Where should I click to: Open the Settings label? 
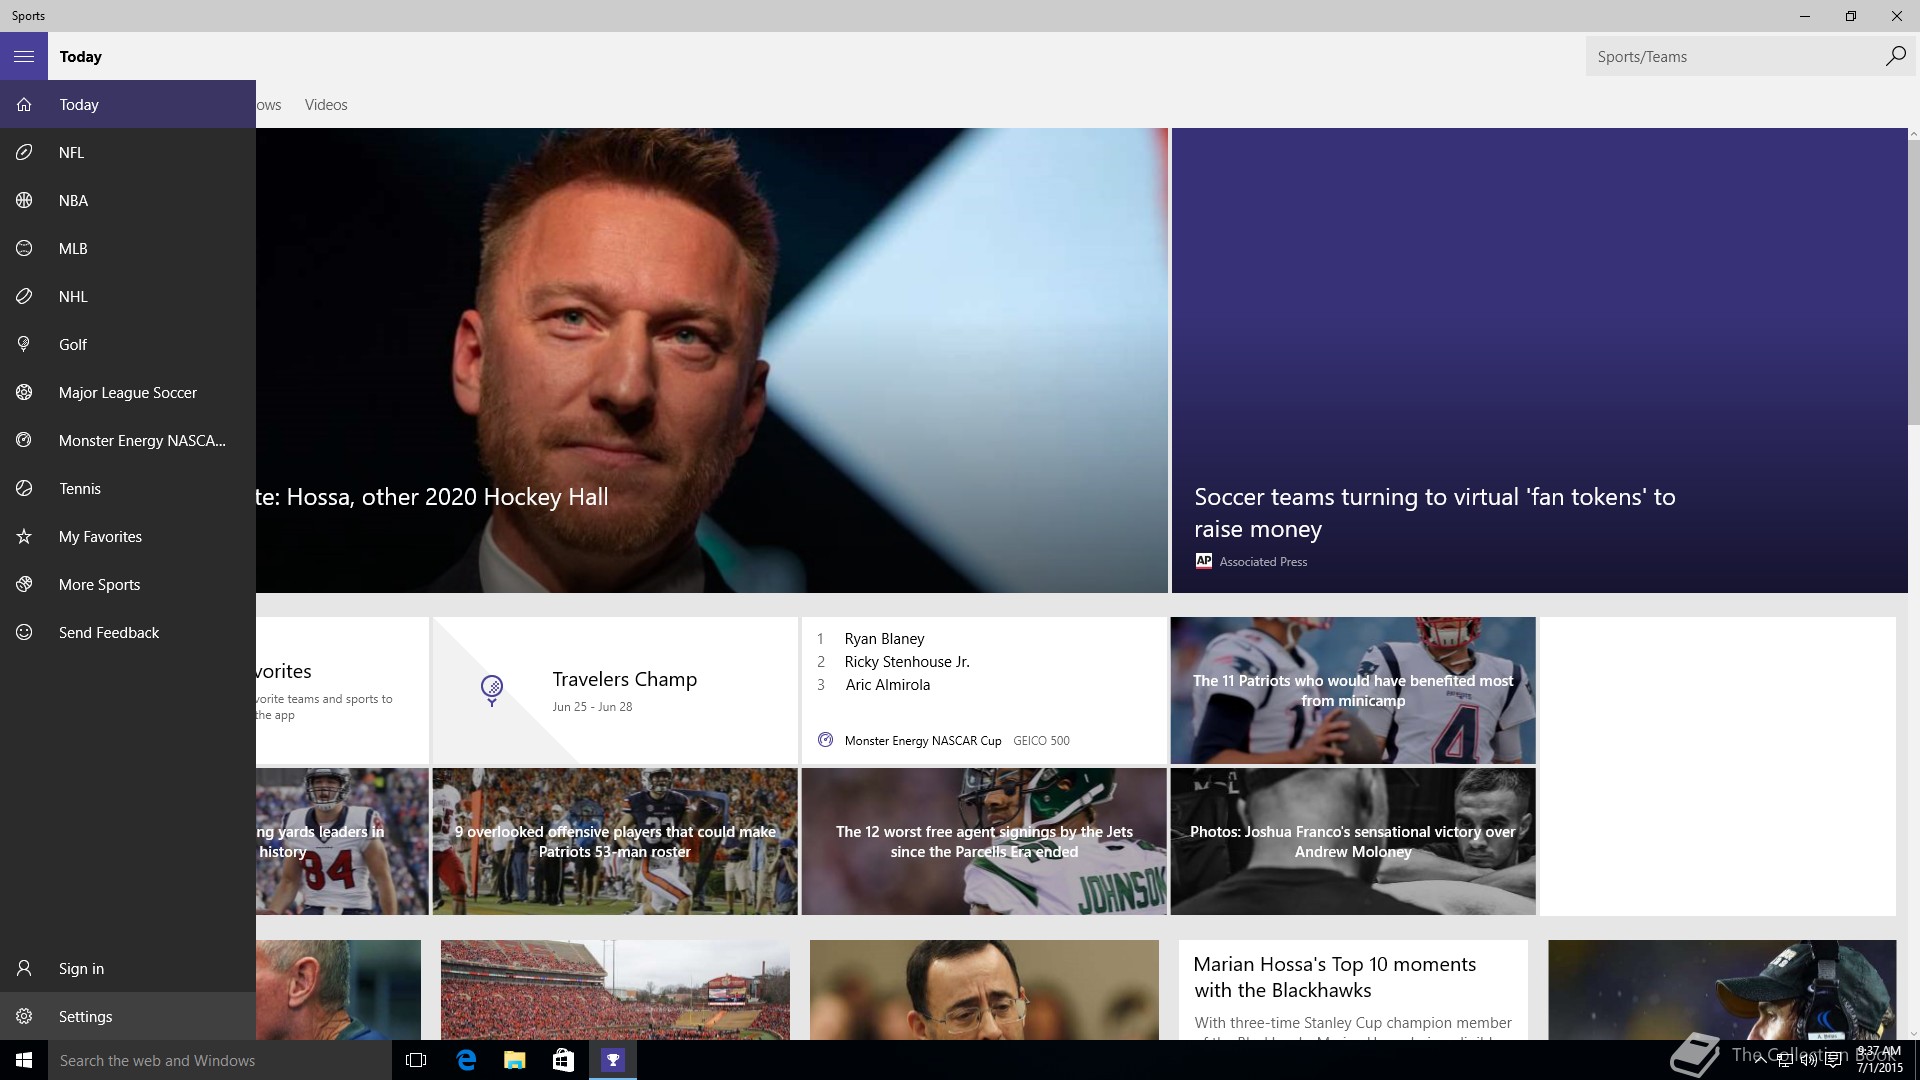[x=85, y=1017]
